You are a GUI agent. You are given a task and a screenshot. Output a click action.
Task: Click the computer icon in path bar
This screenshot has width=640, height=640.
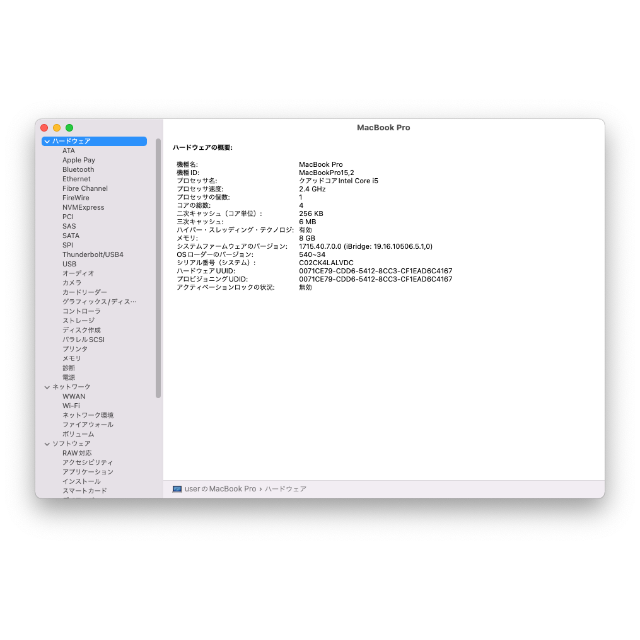coord(177,489)
